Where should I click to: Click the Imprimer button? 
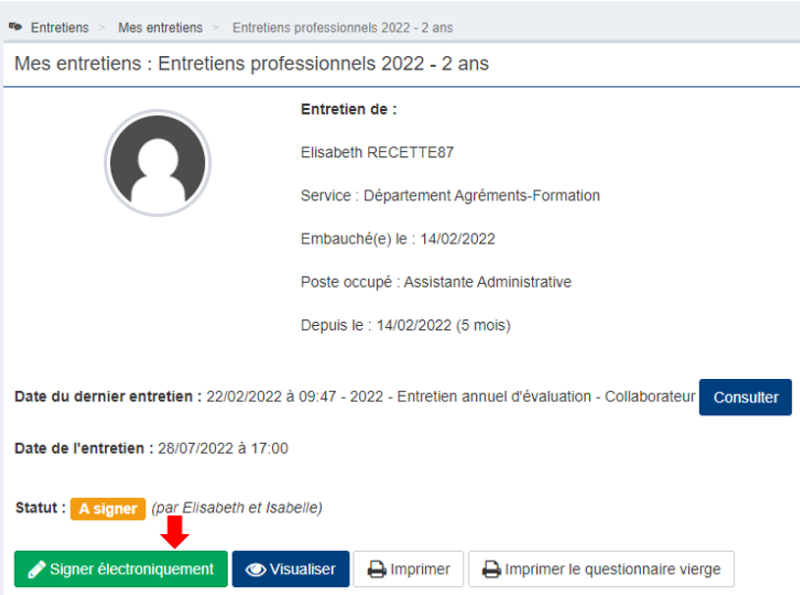pos(409,569)
